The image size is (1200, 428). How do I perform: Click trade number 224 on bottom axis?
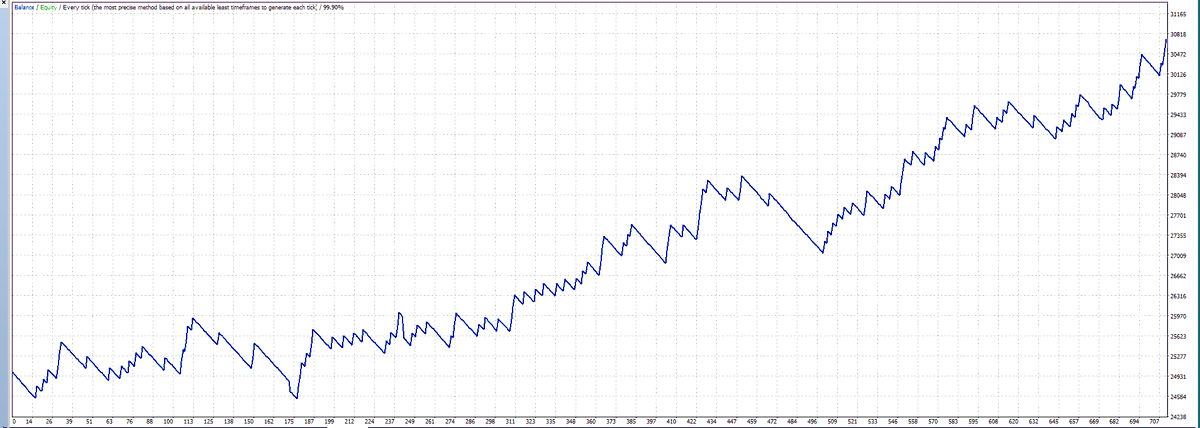[370, 422]
